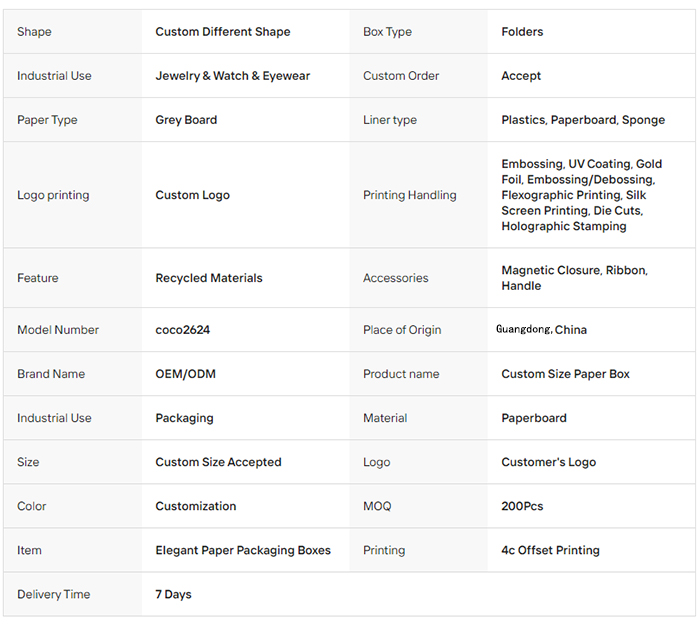Click 'Elegant Paper Packaging Boxes' item value
Image resolution: width=700 pixels, height=630 pixels.
tap(243, 550)
